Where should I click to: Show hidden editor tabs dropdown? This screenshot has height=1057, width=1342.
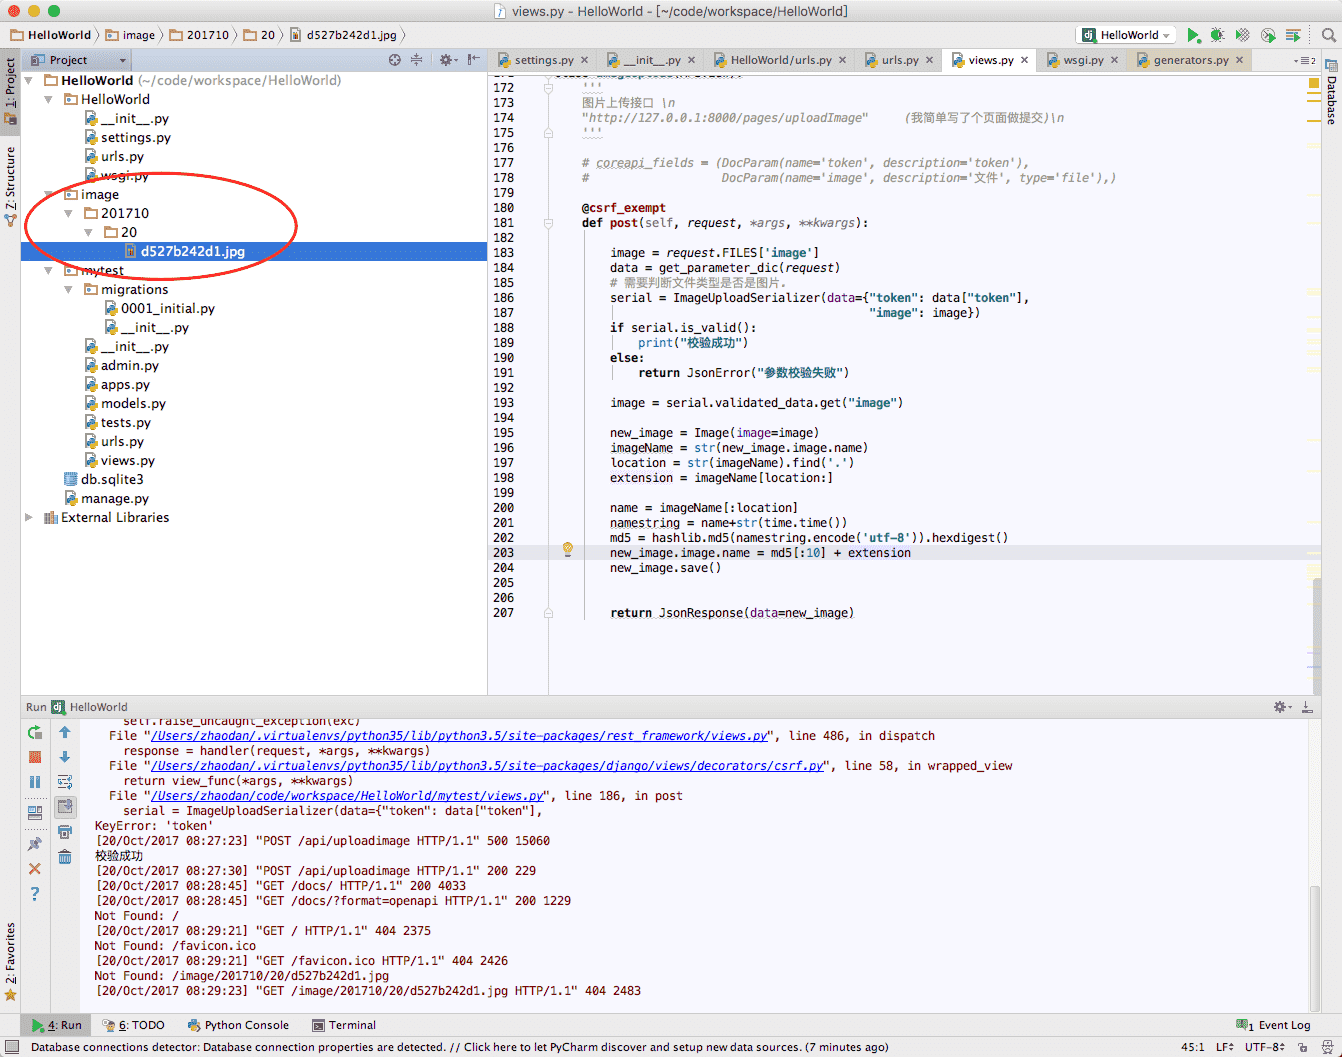(x=1305, y=61)
